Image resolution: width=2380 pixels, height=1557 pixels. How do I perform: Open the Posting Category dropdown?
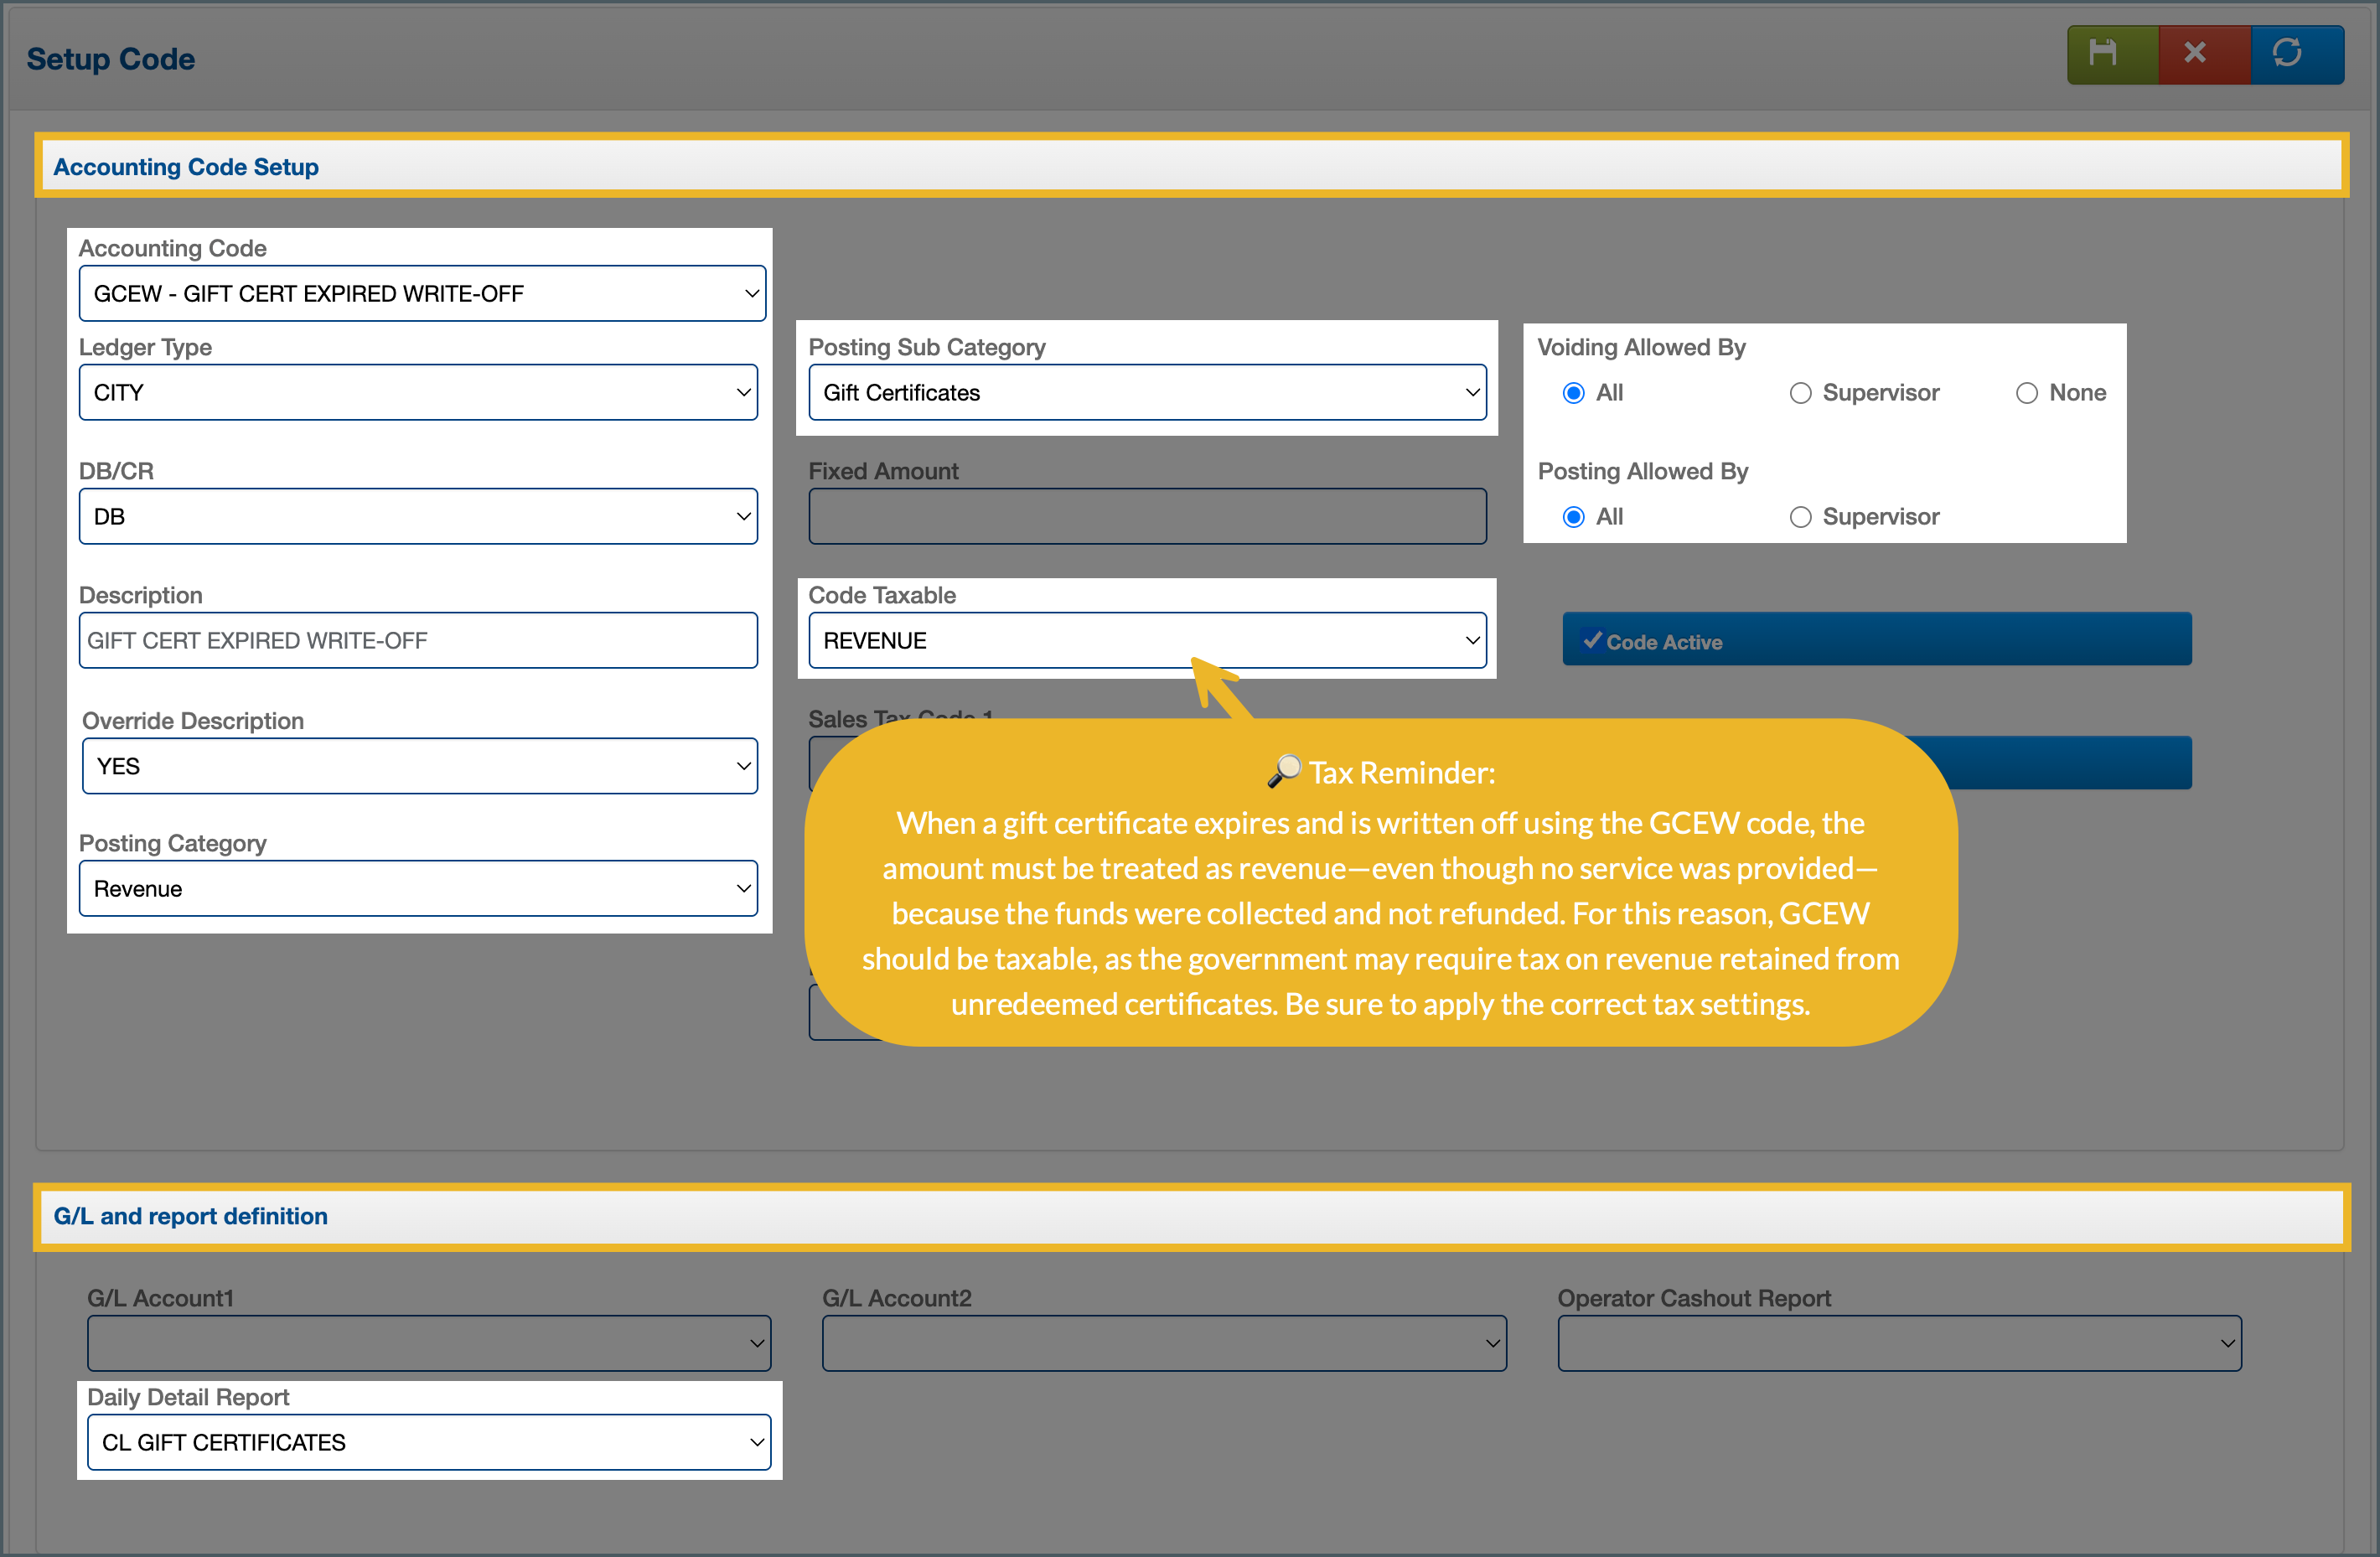point(418,889)
